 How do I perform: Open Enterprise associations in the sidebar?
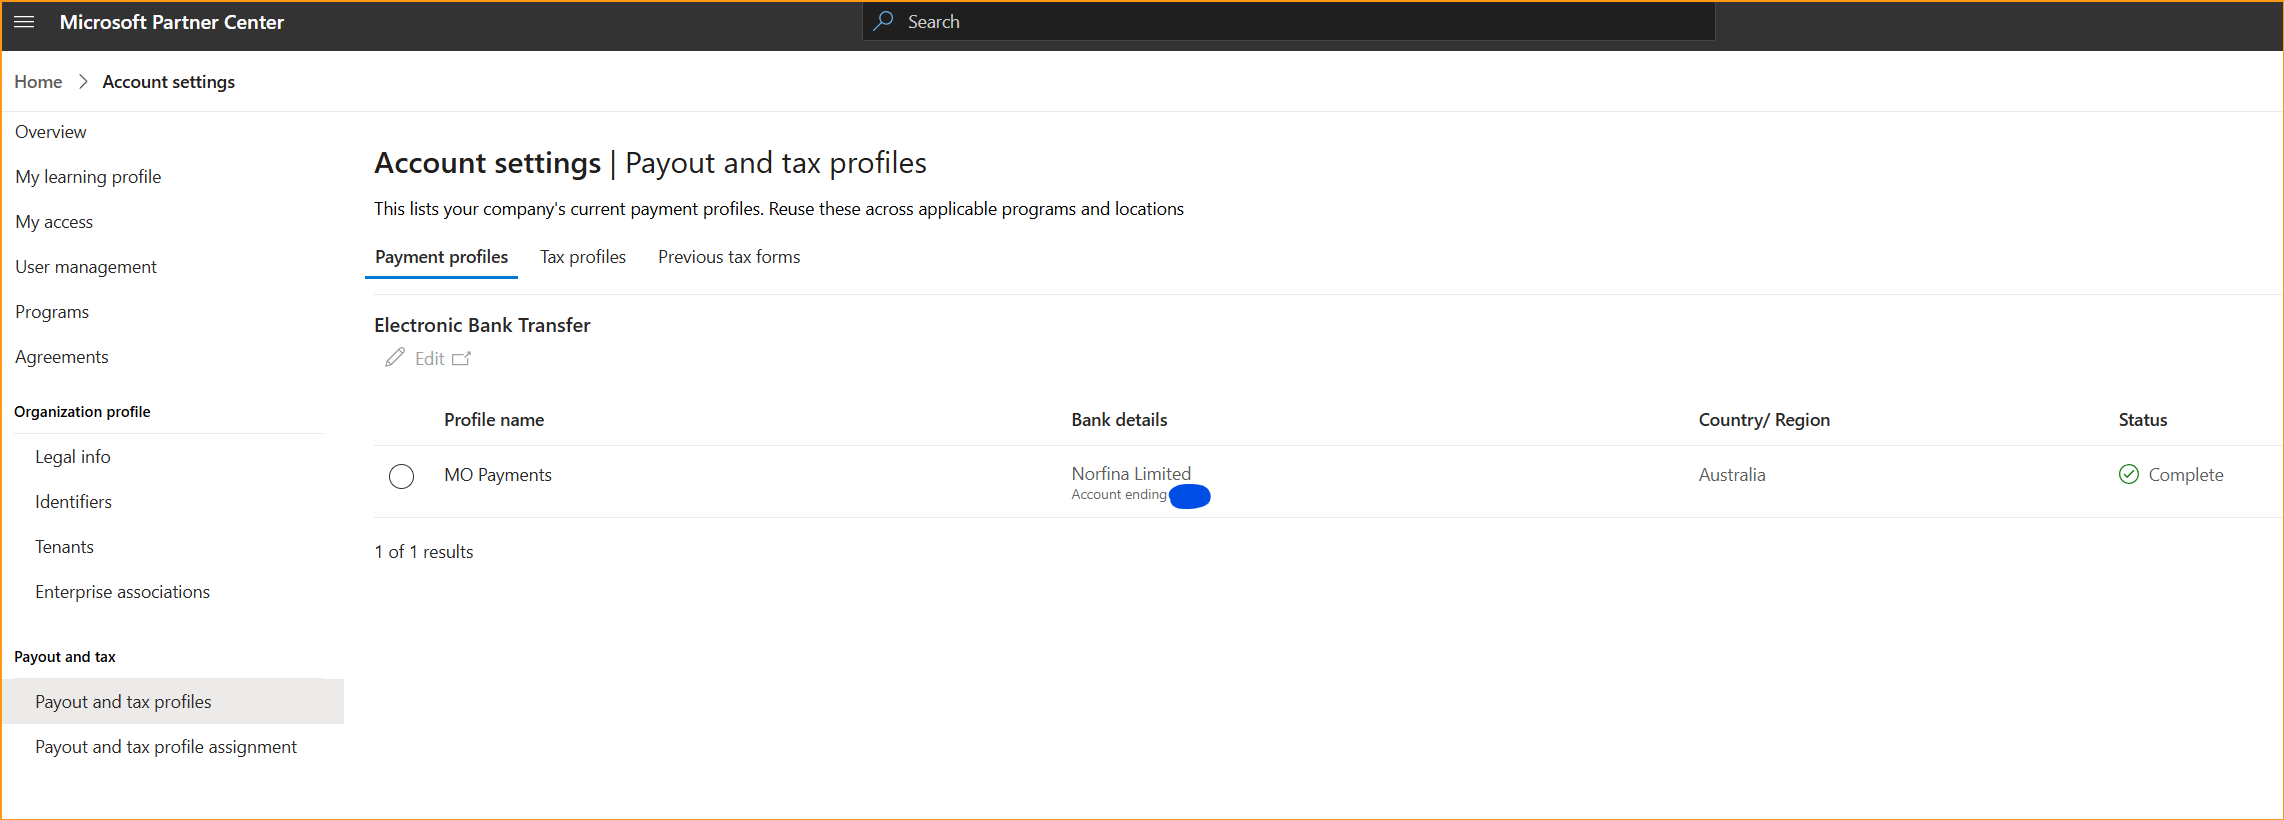click(122, 592)
